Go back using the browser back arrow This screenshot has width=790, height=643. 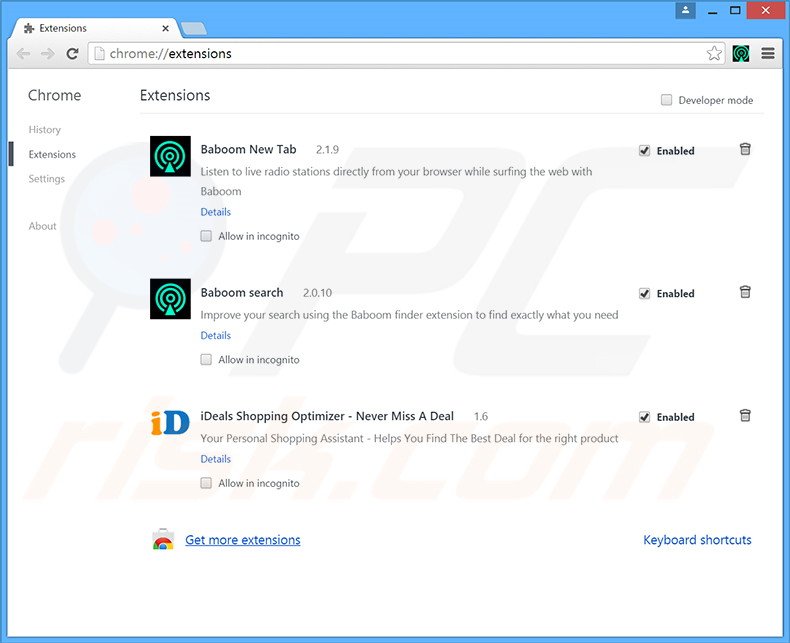tap(23, 53)
